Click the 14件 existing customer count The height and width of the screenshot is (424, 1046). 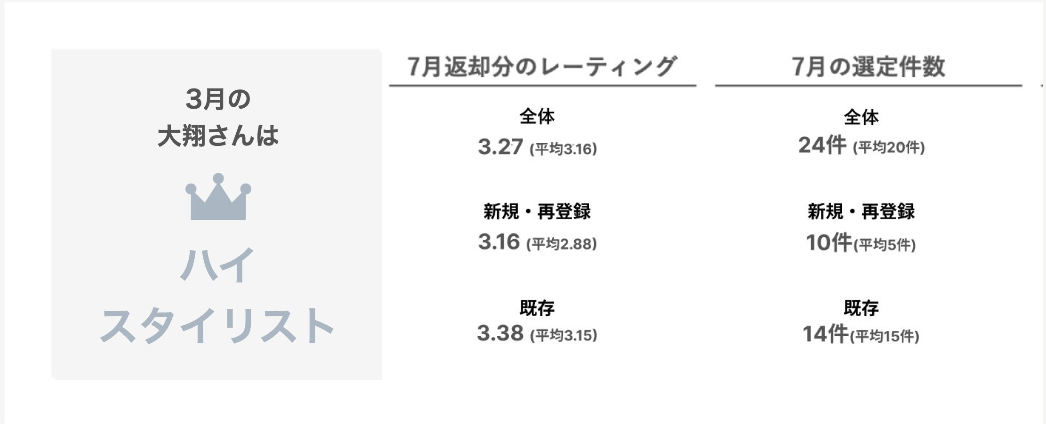coord(825,334)
